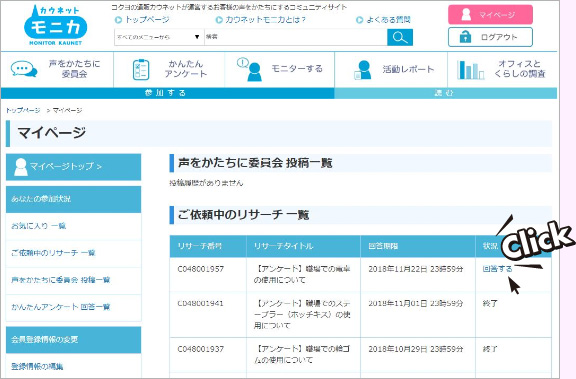Click 会員登録情報の変更 sidebar header
Viewport: 576px width, 379px height.
point(73,340)
